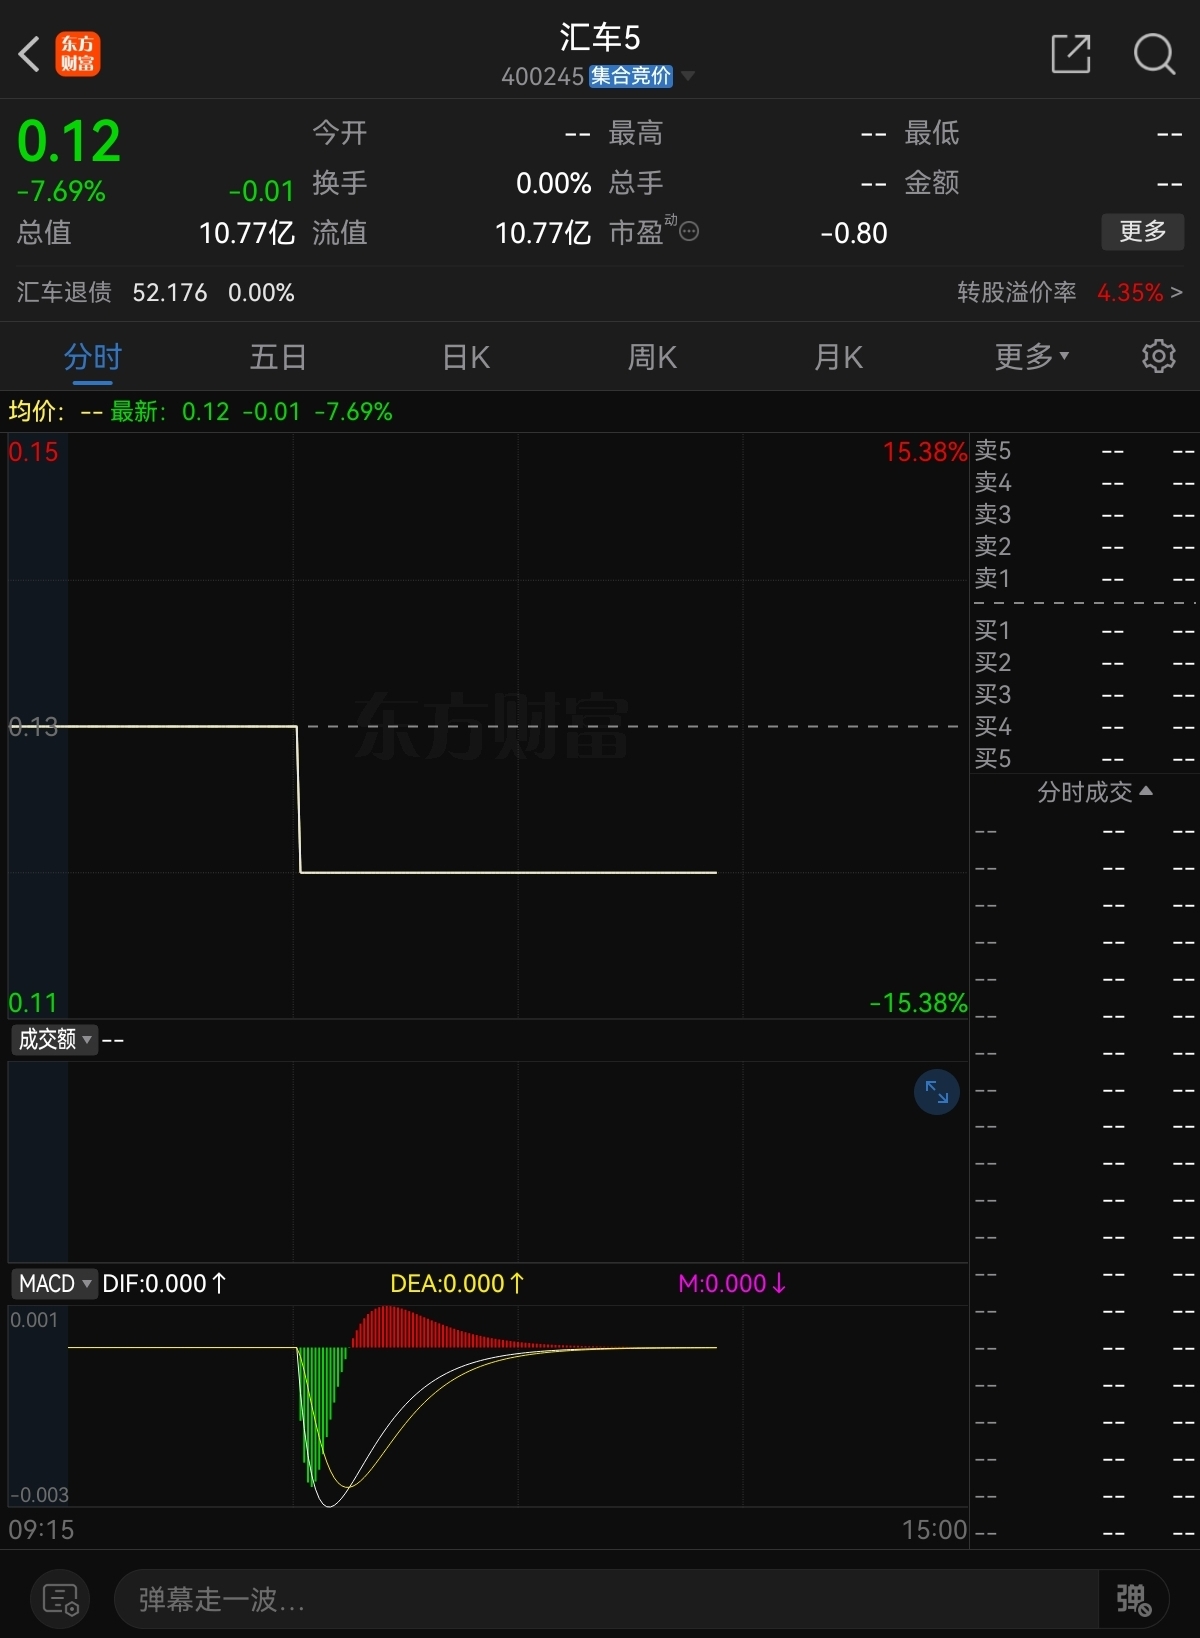Tap the 买1 order book row
1200x1638 pixels.
pyautogui.click(x=1085, y=631)
